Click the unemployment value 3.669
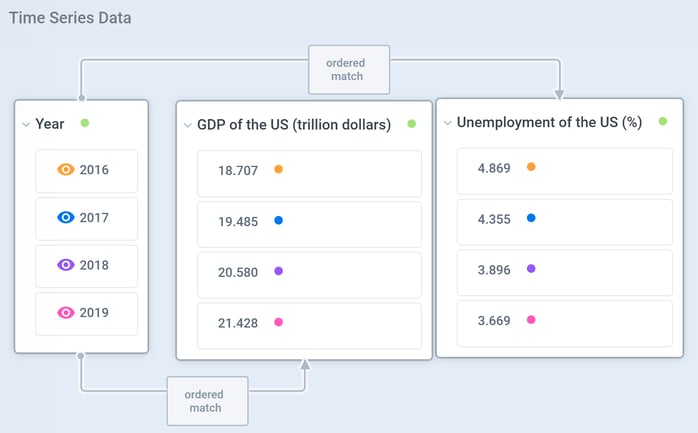 [x=494, y=321]
